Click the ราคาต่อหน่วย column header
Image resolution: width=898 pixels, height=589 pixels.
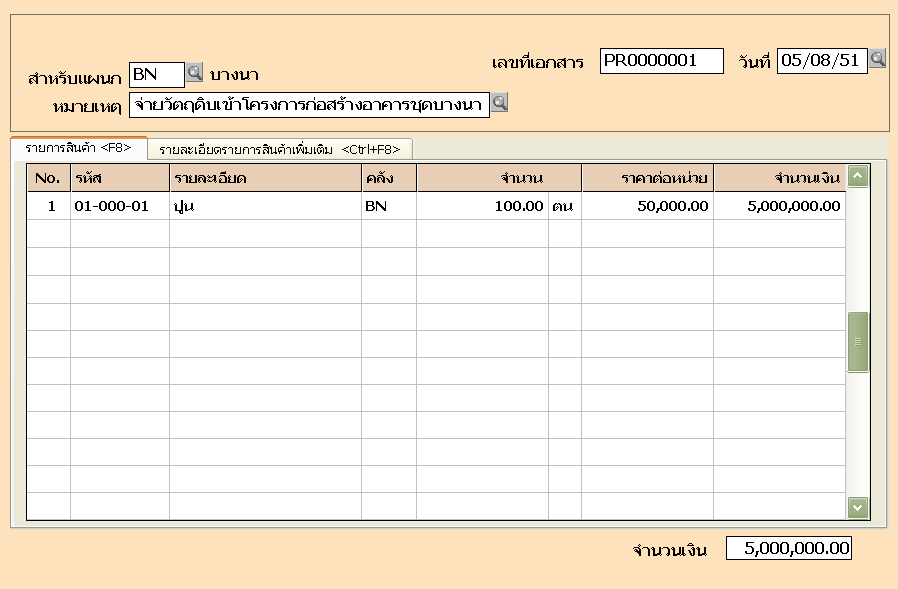click(647, 178)
